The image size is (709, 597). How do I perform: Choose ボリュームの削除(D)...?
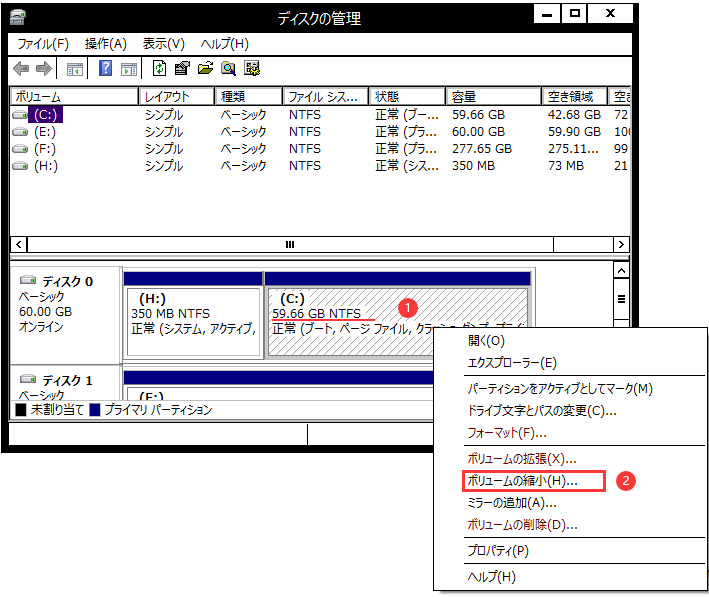pyautogui.click(x=522, y=525)
